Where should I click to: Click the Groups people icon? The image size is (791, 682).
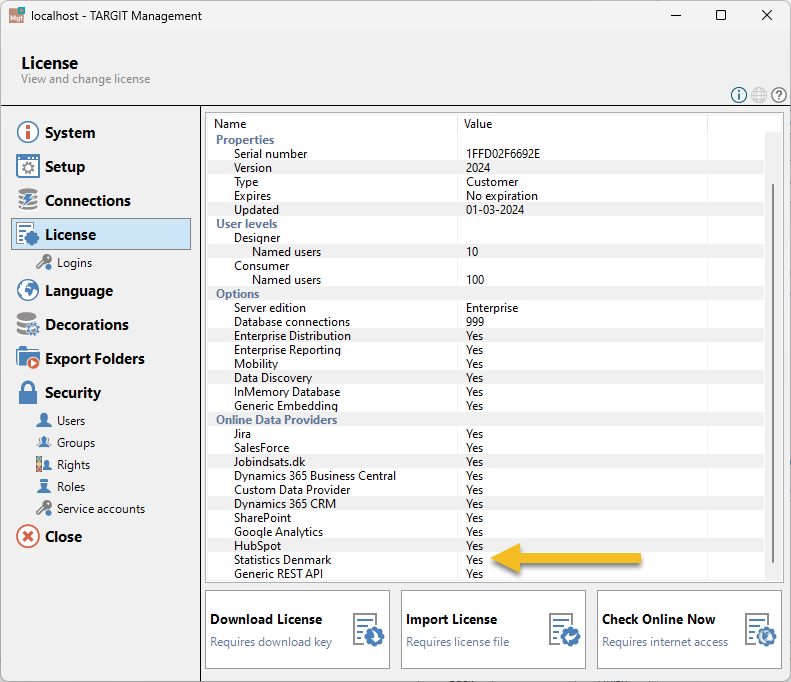pyautogui.click(x=44, y=442)
